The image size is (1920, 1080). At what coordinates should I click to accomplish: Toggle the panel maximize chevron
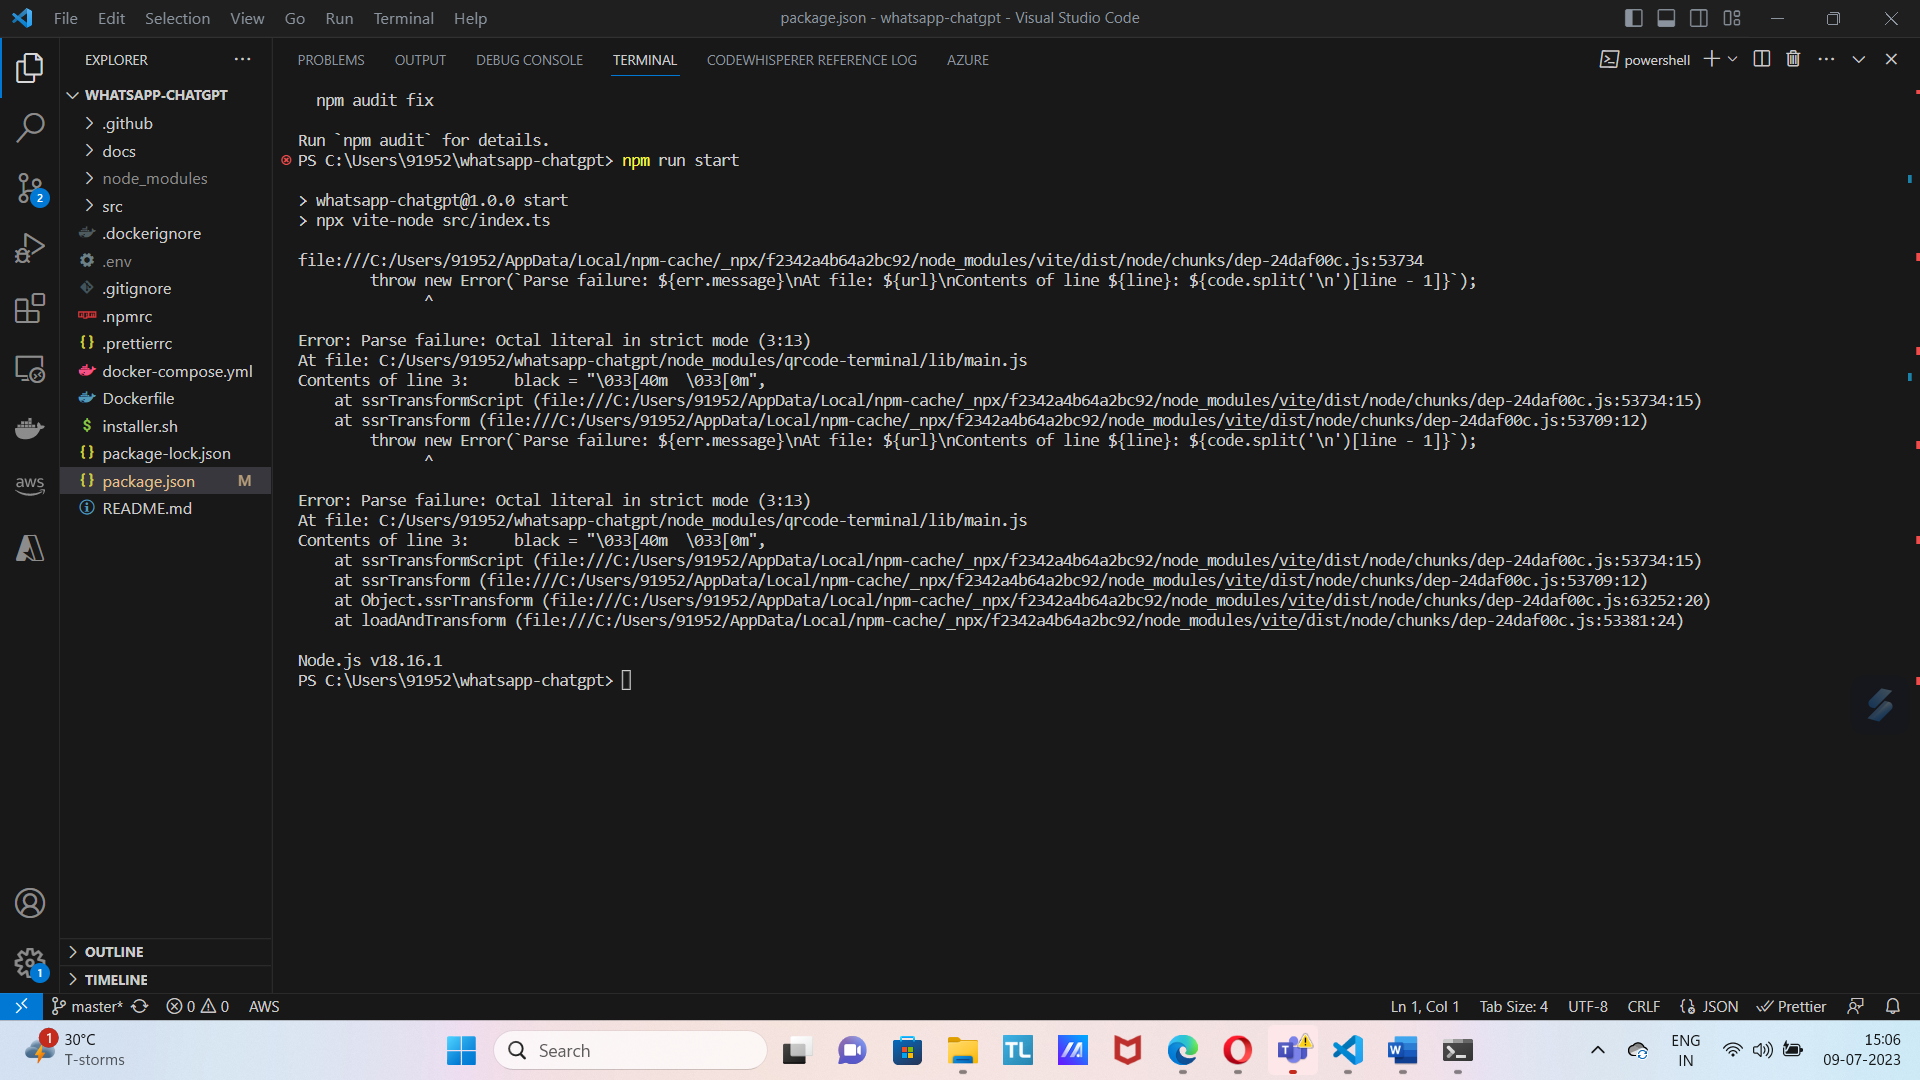coord(1858,59)
